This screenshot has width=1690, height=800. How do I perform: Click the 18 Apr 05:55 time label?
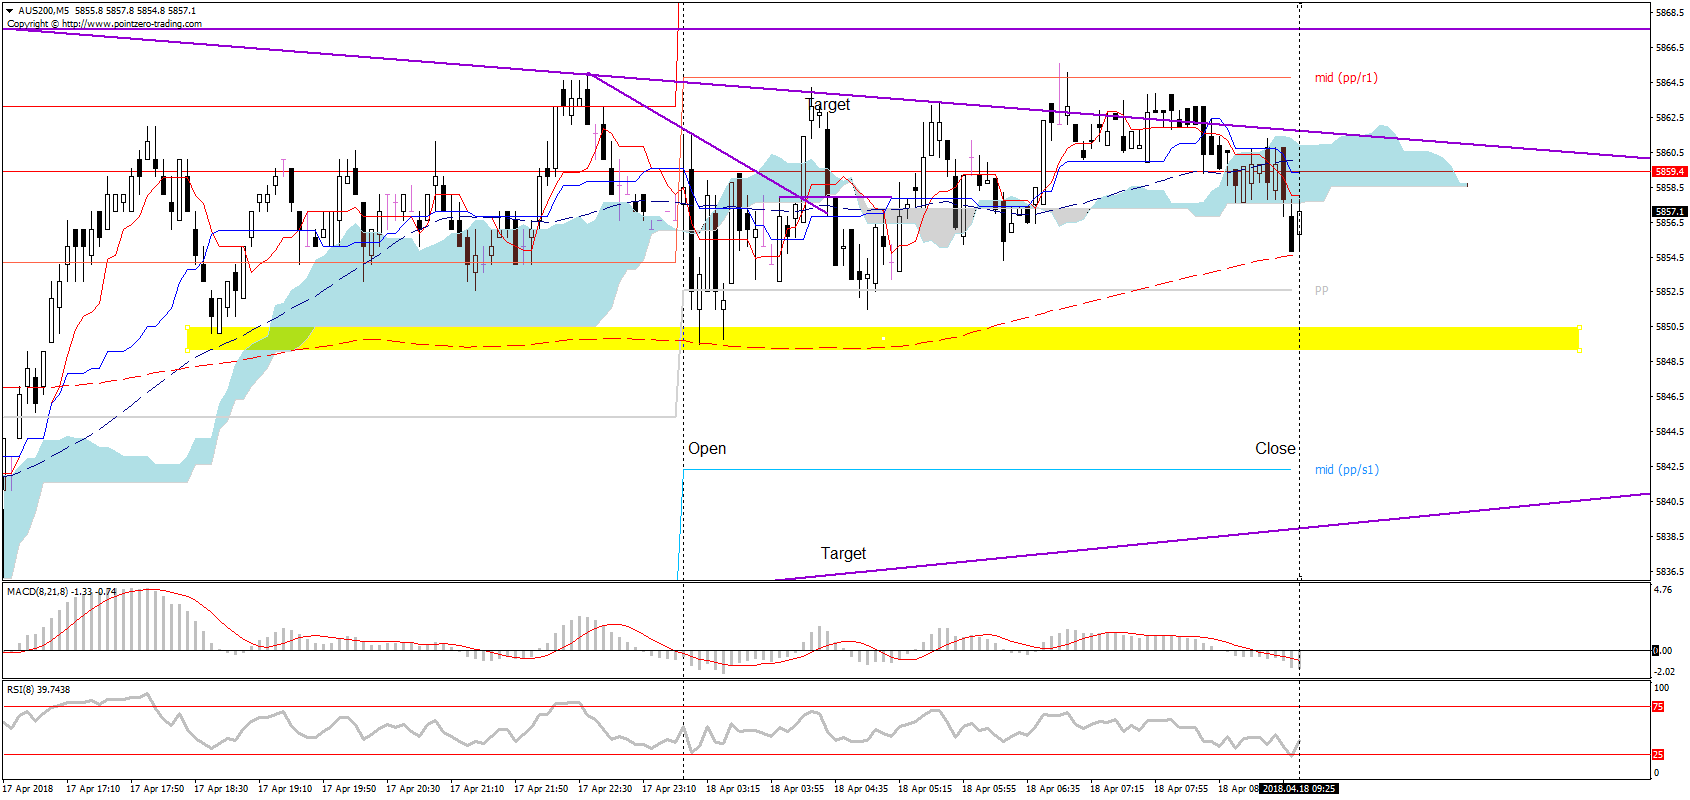click(x=989, y=788)
